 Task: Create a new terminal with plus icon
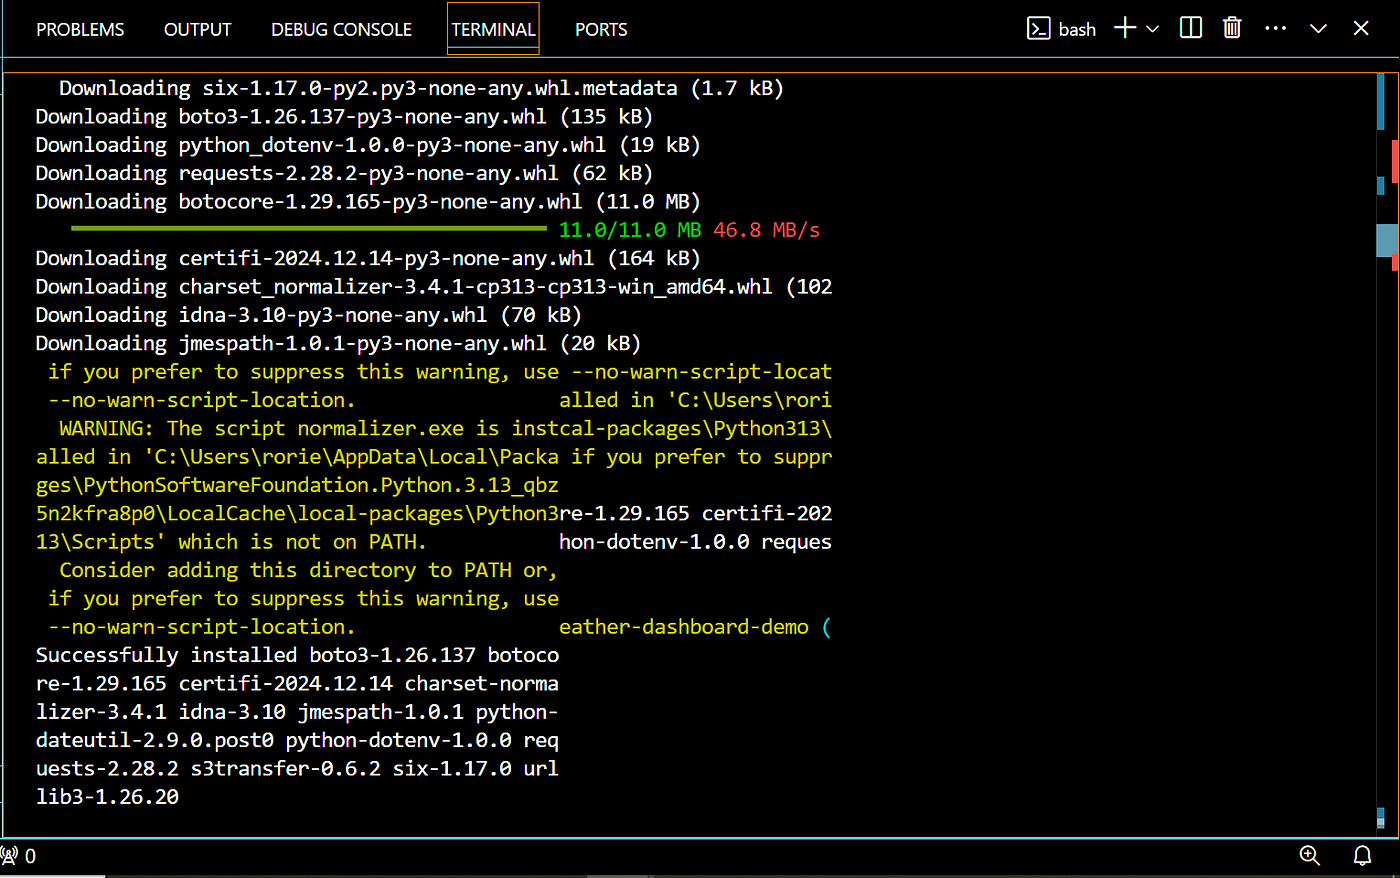[x=1125, y=28]
